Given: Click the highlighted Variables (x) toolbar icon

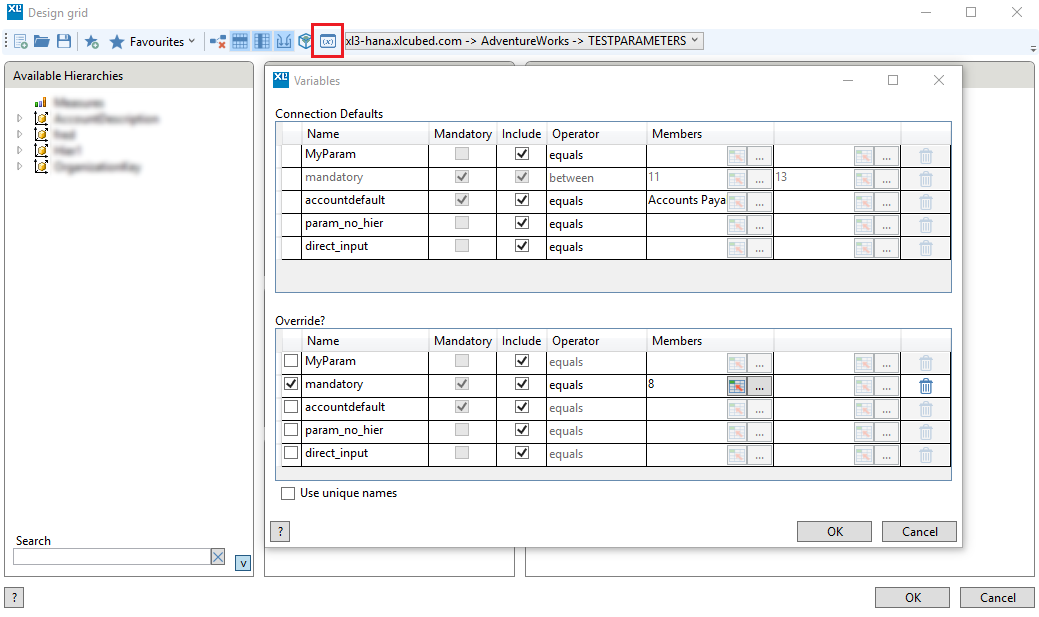Looking at the screenshot, I should pyautogui.click(x=327, y=41).
